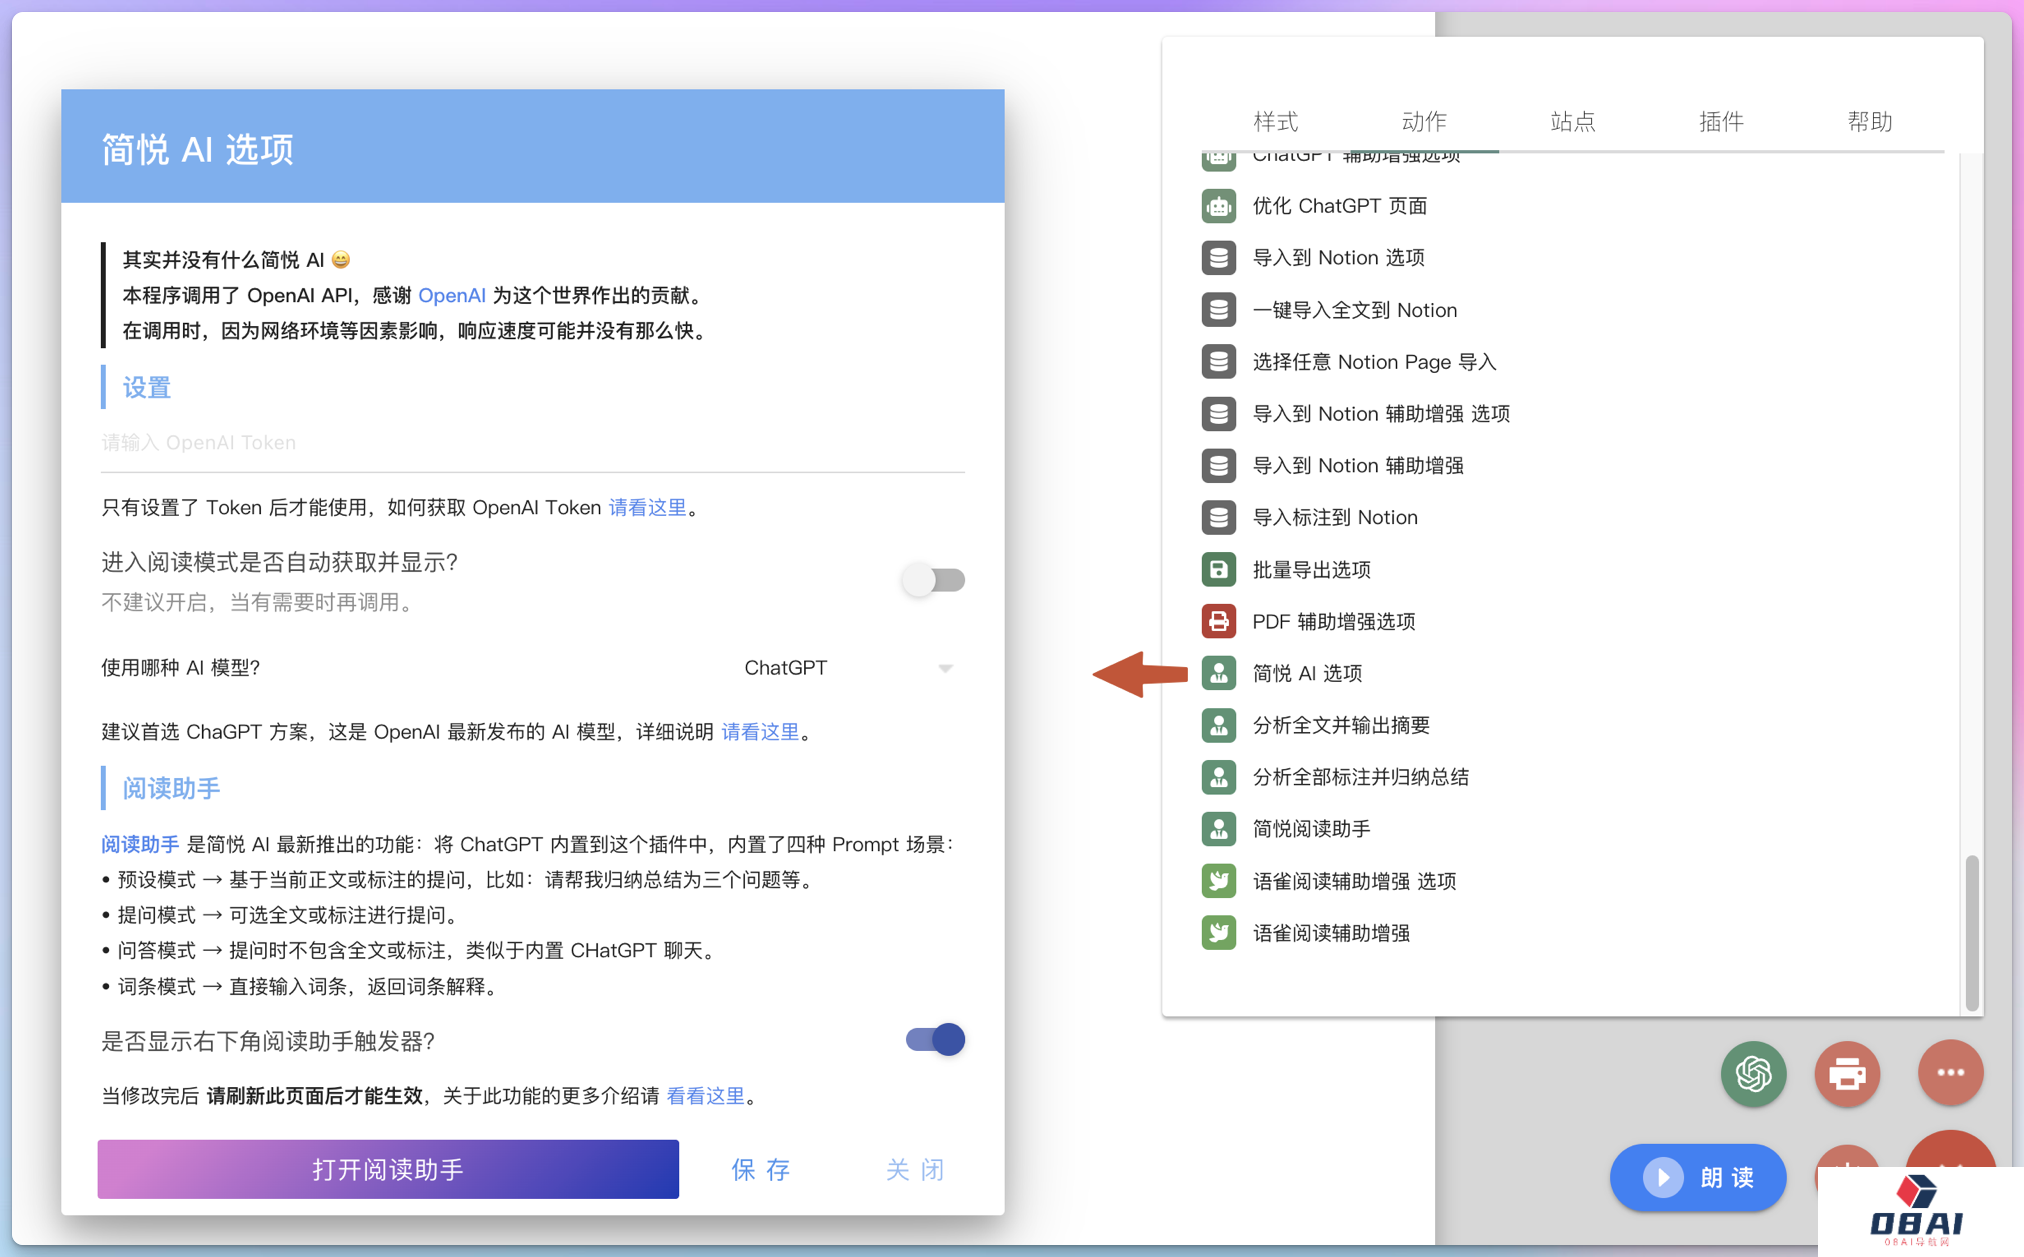
Task: Open the 看看这里 link for more info
Action: (x=705, y=1096)
